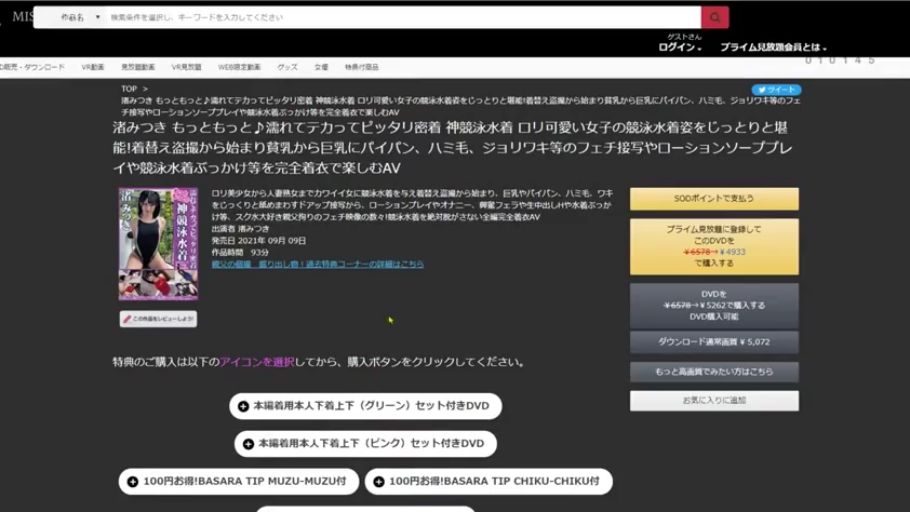Viewport: 910px width, 512px height.
Task: Select plus icon for ピンク set DVD option
Action: coord(248,443)
